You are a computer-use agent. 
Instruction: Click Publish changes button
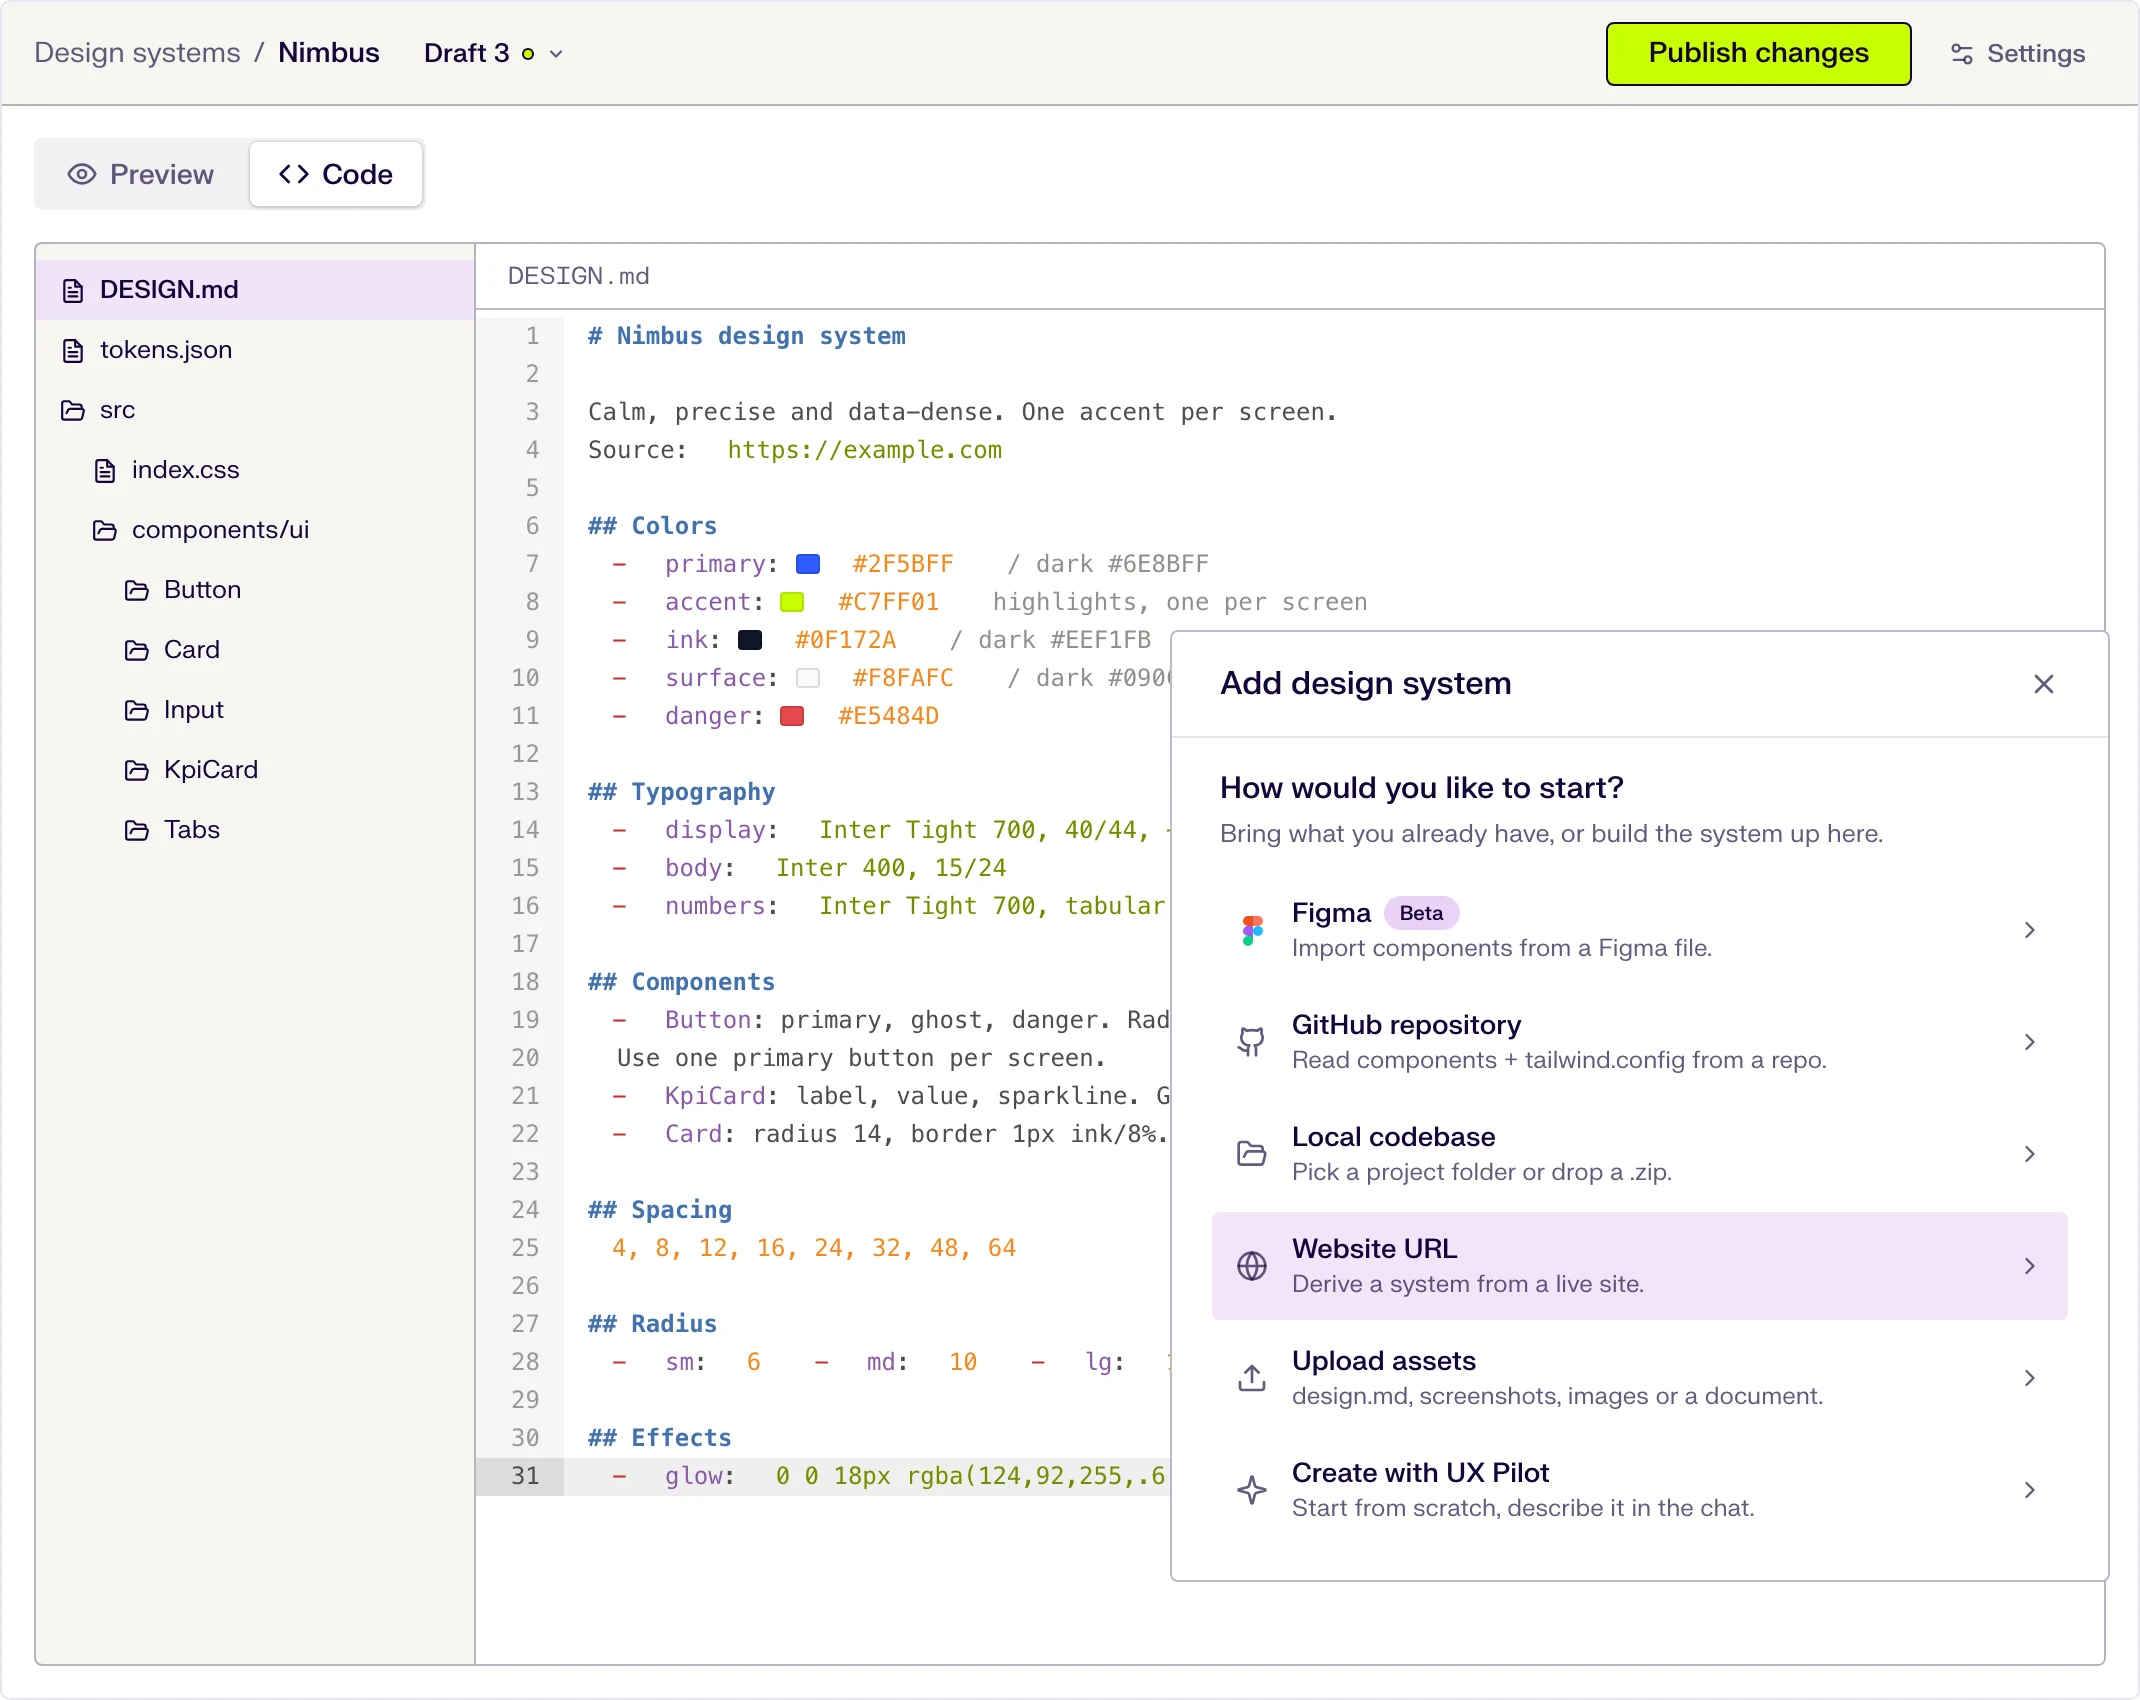click(1758, 54)
